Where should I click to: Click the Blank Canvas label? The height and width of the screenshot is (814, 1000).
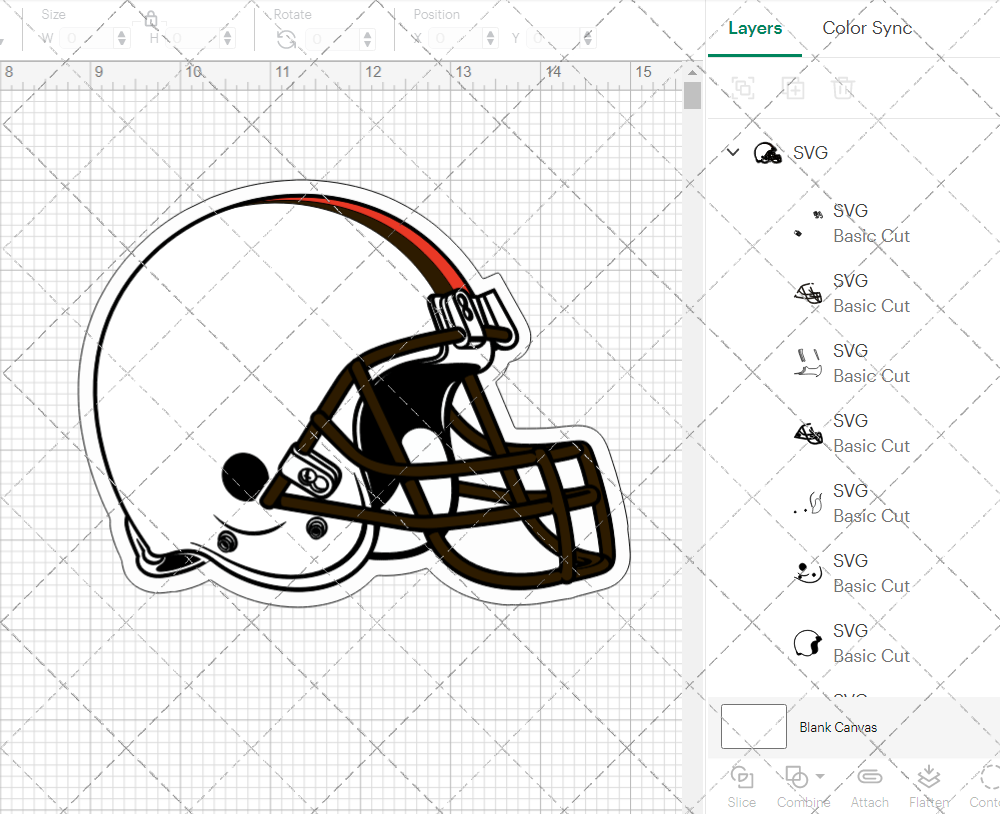pos(838,727)
